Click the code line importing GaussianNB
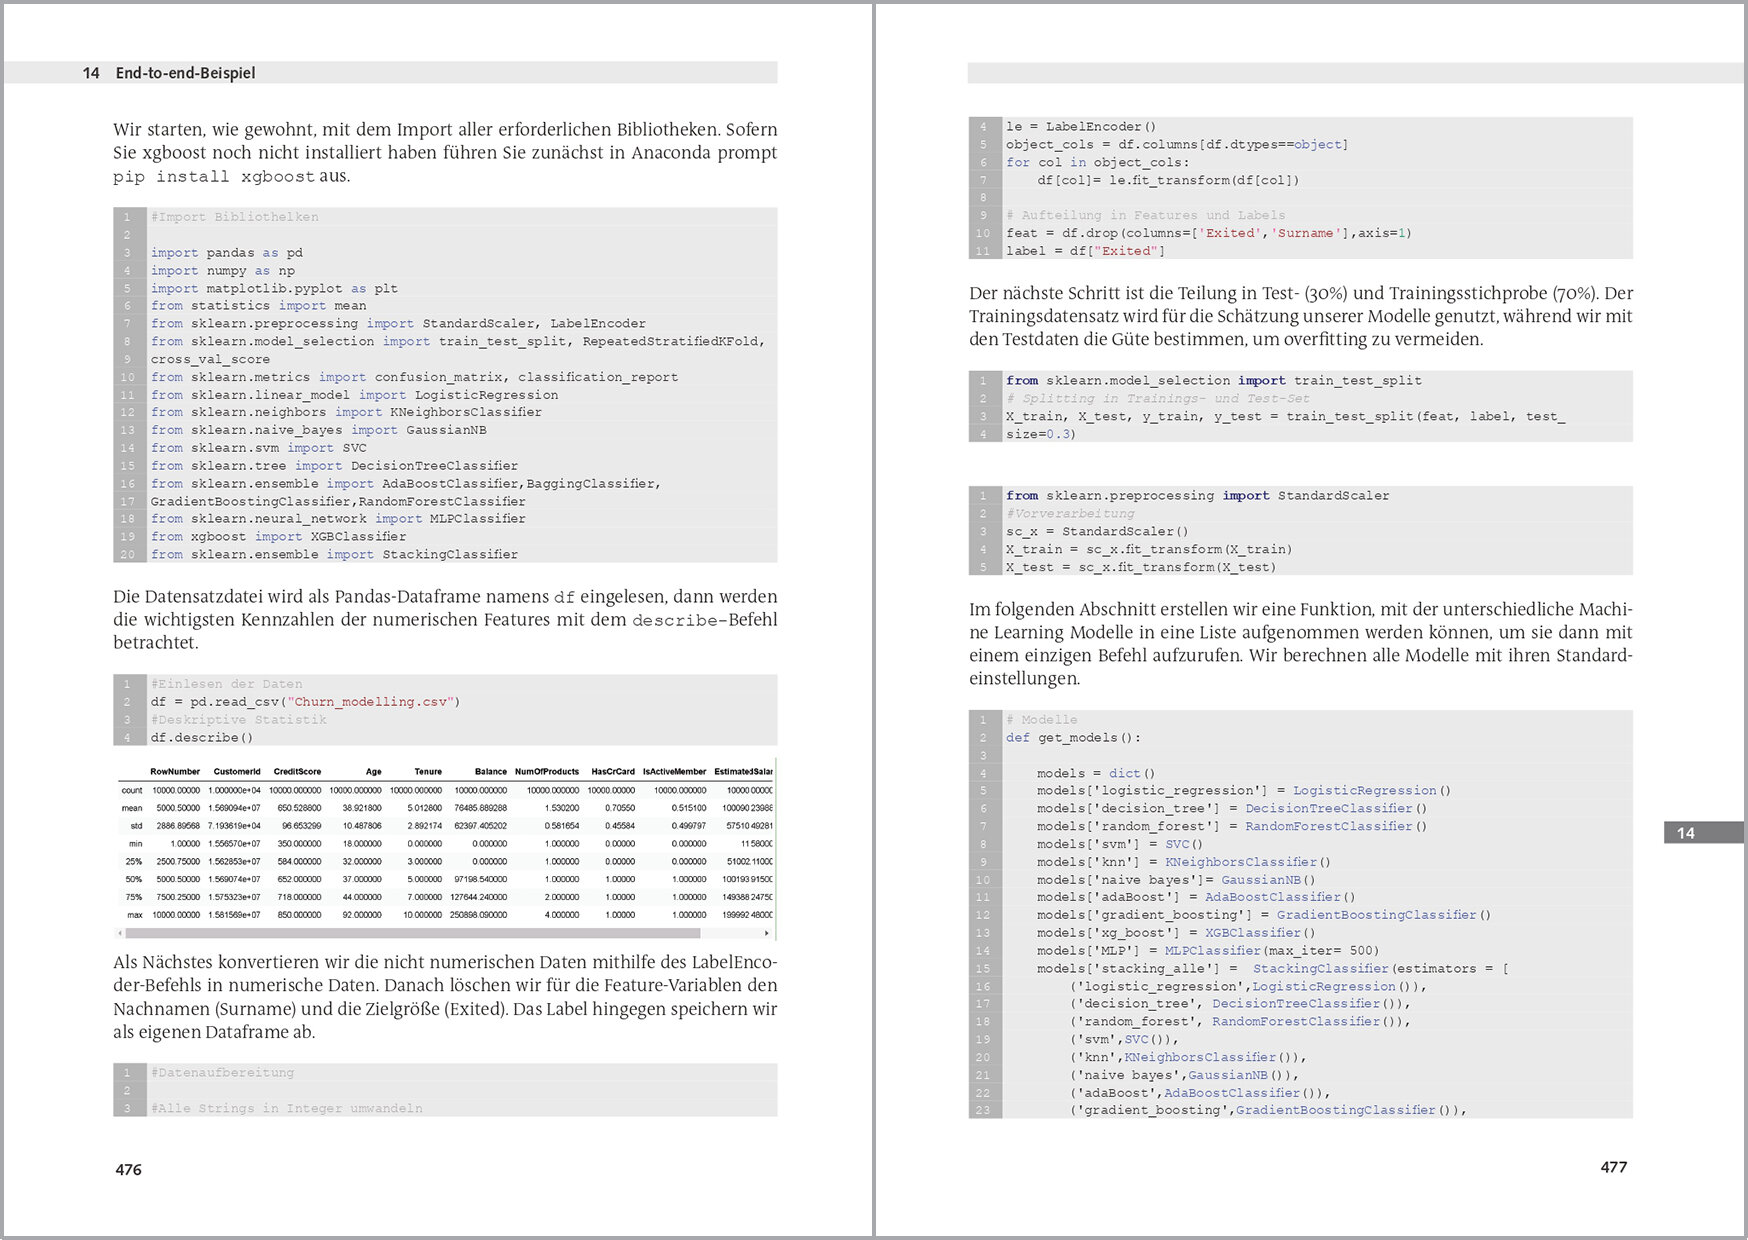Screen dimensions: 1748x1240 (318, 430)
